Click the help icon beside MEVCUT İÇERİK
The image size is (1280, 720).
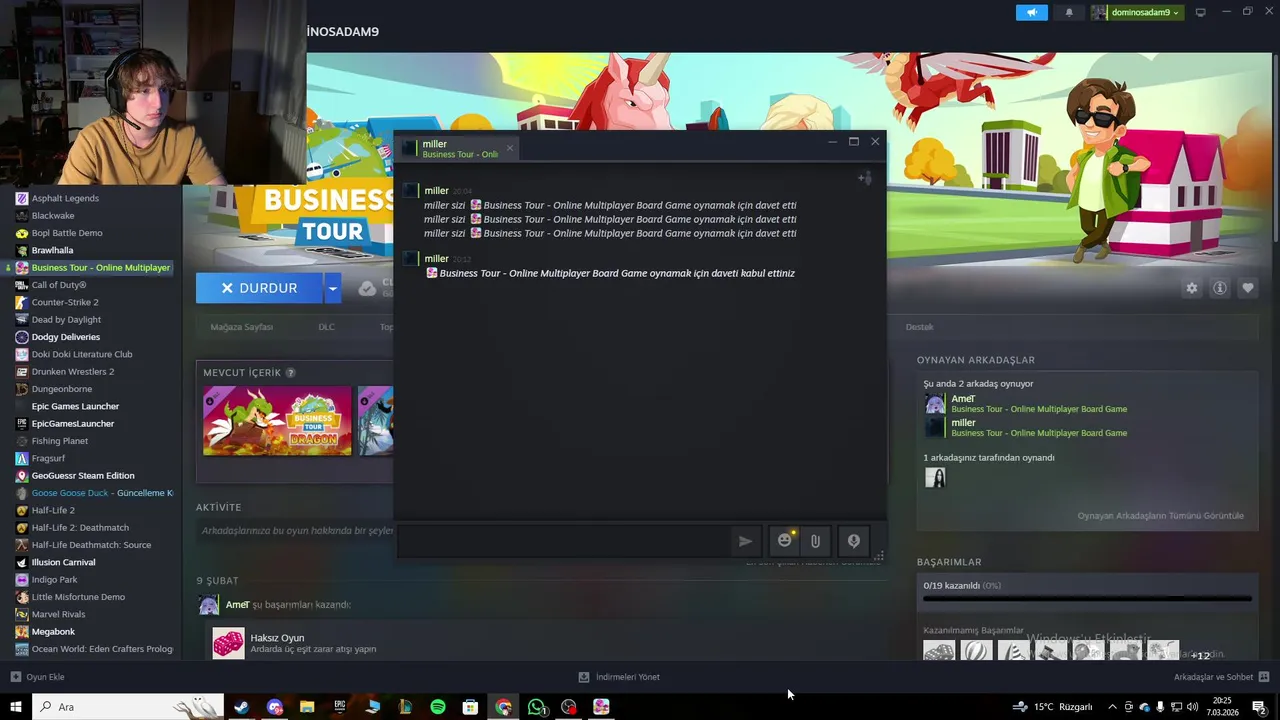(x=290, y=373)
